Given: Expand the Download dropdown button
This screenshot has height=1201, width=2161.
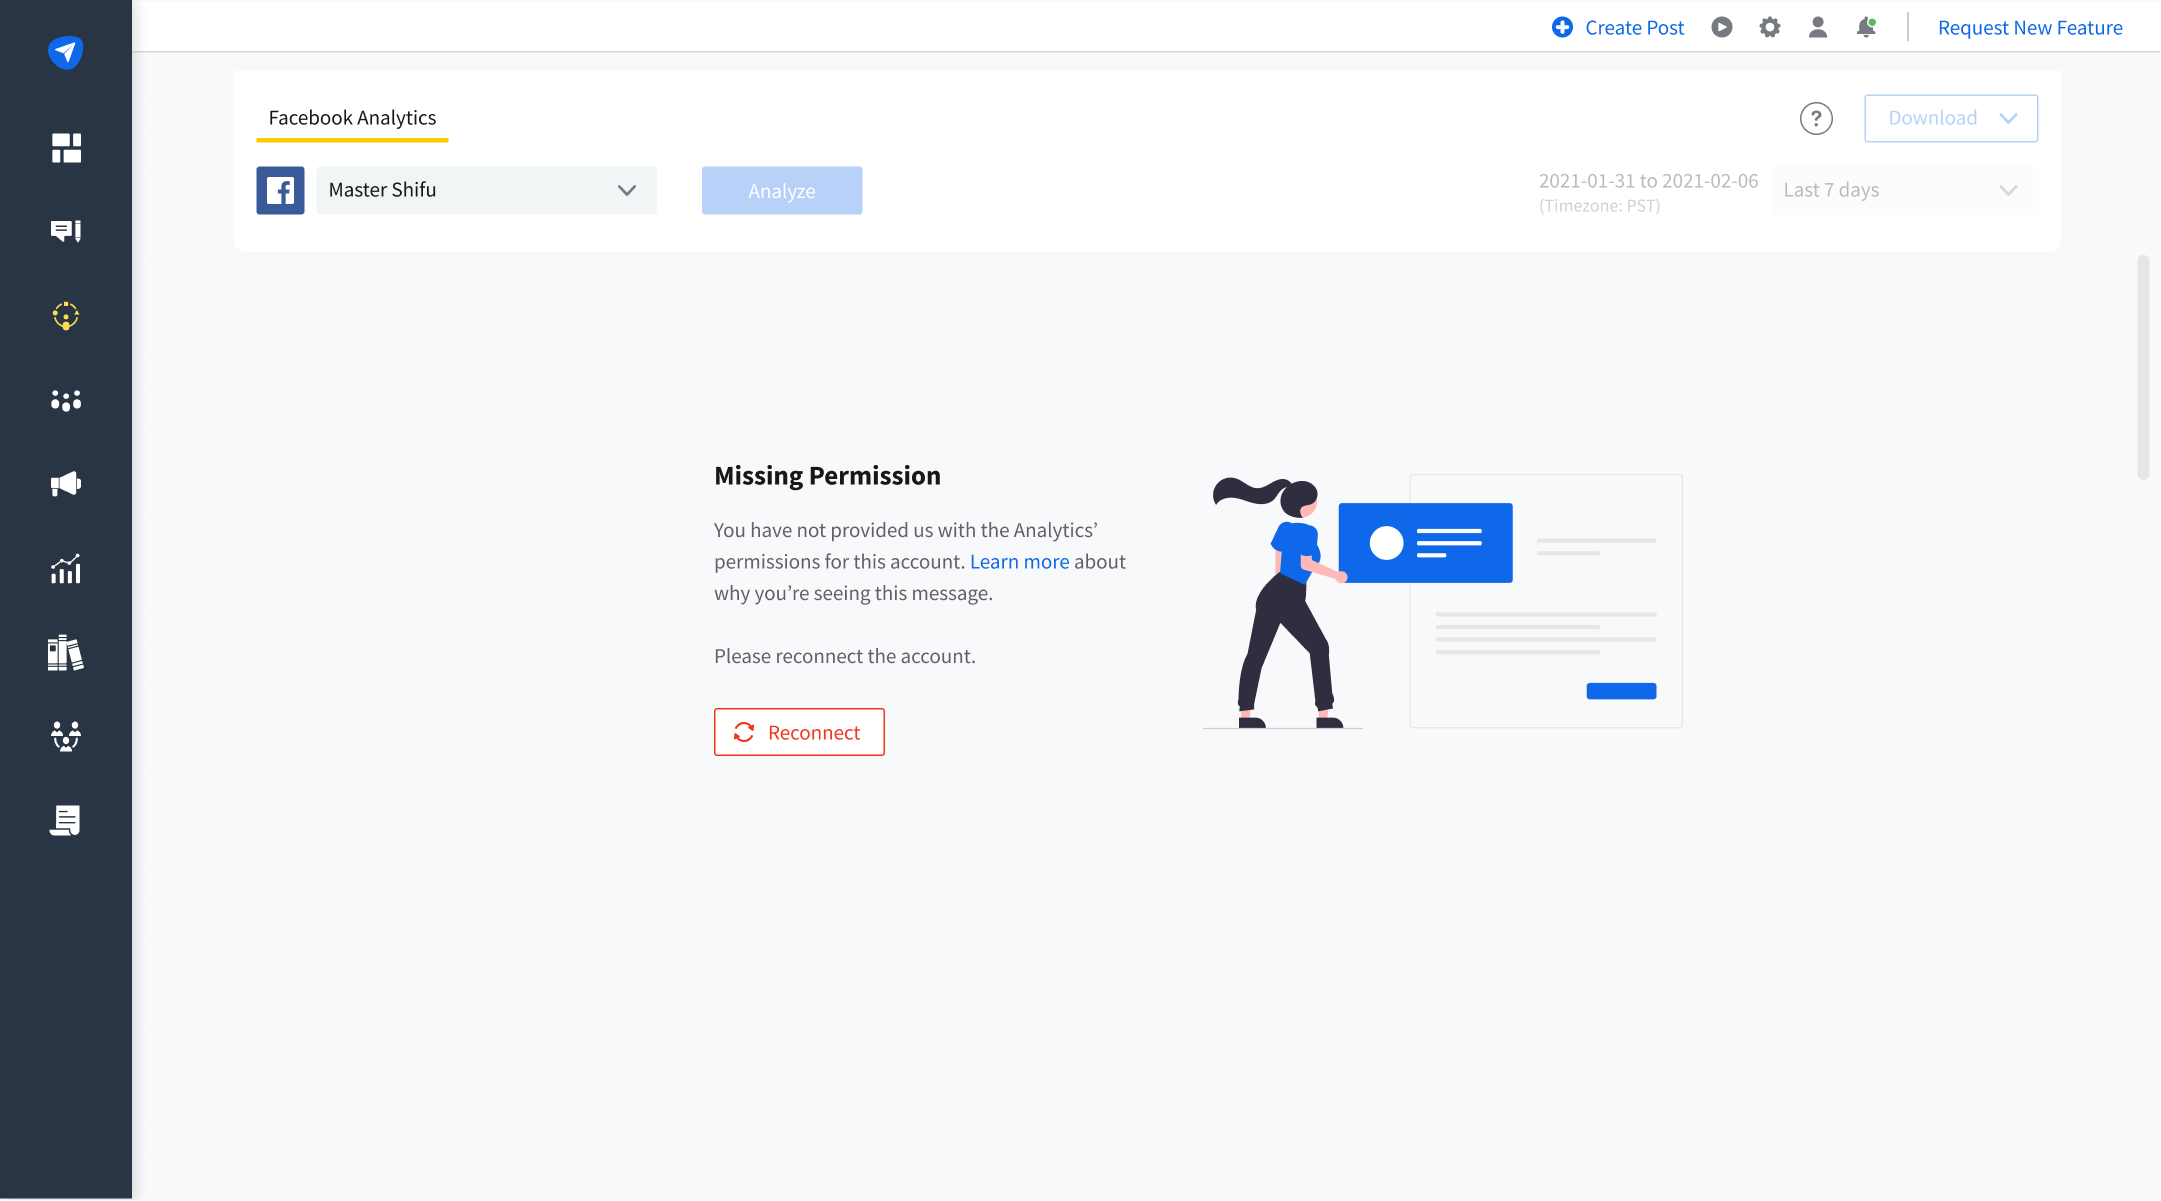Looking at the screenshot, I should click(x=1950, y=118).
